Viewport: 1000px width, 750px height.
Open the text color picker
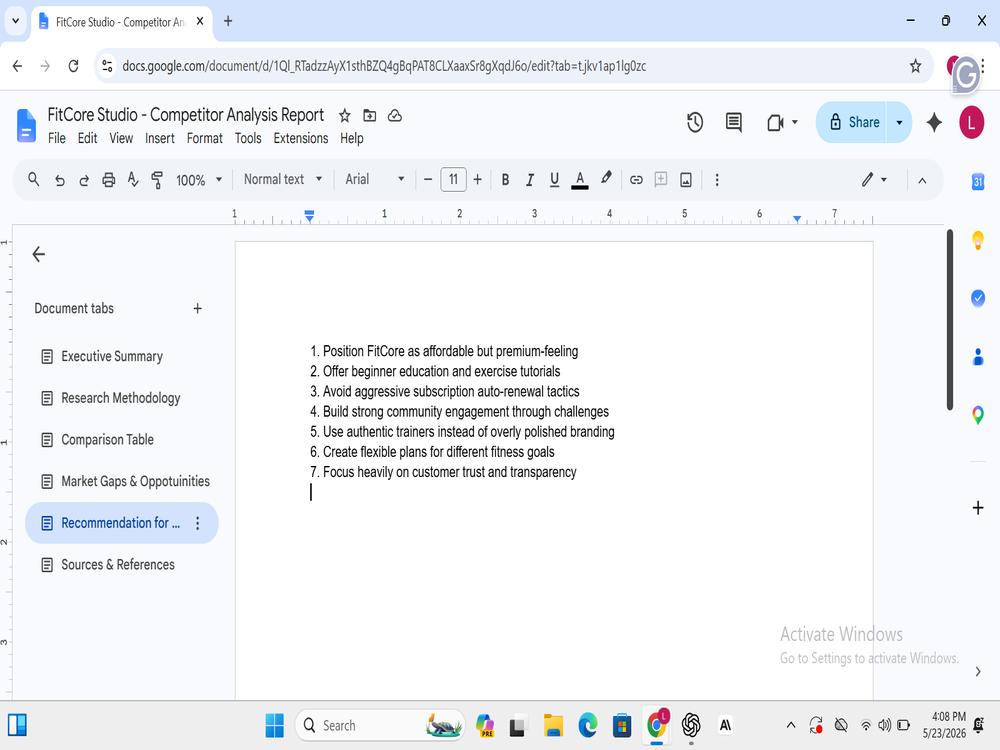tap(580, 180)
